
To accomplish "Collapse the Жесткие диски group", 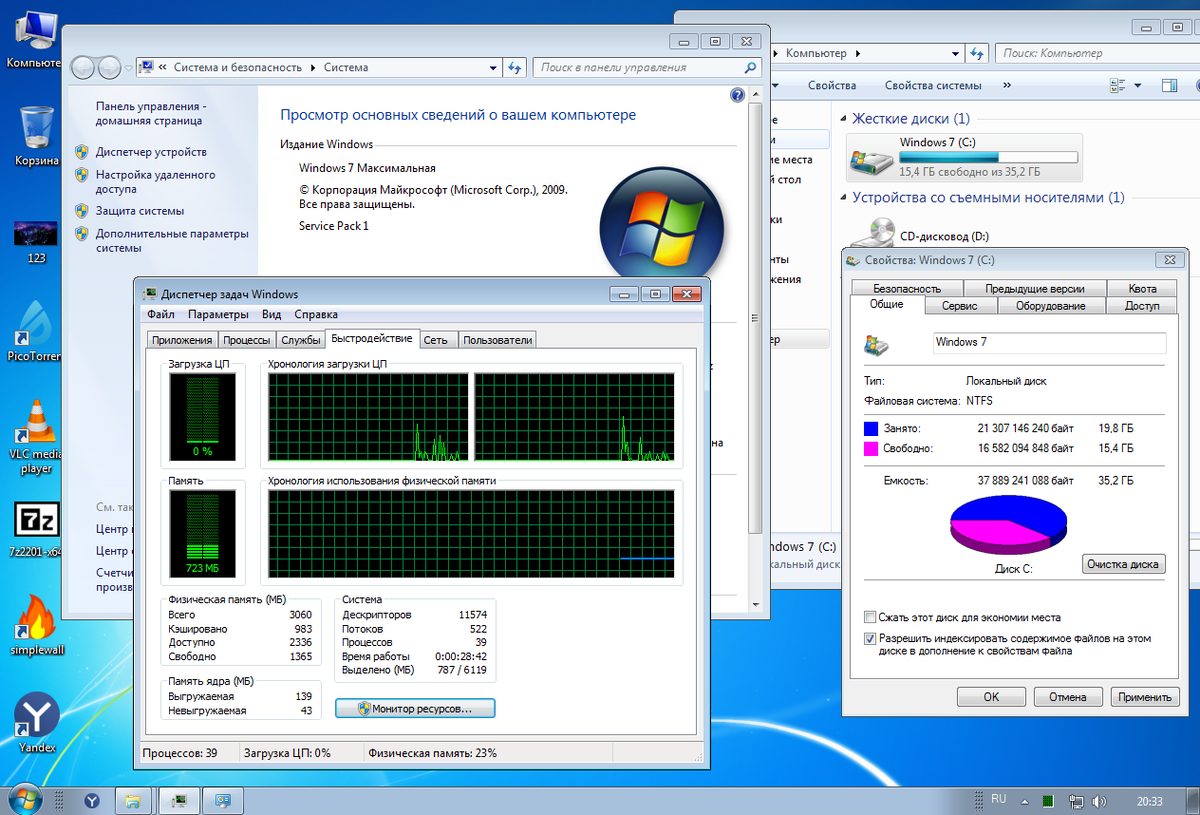I will click(843, 119).
